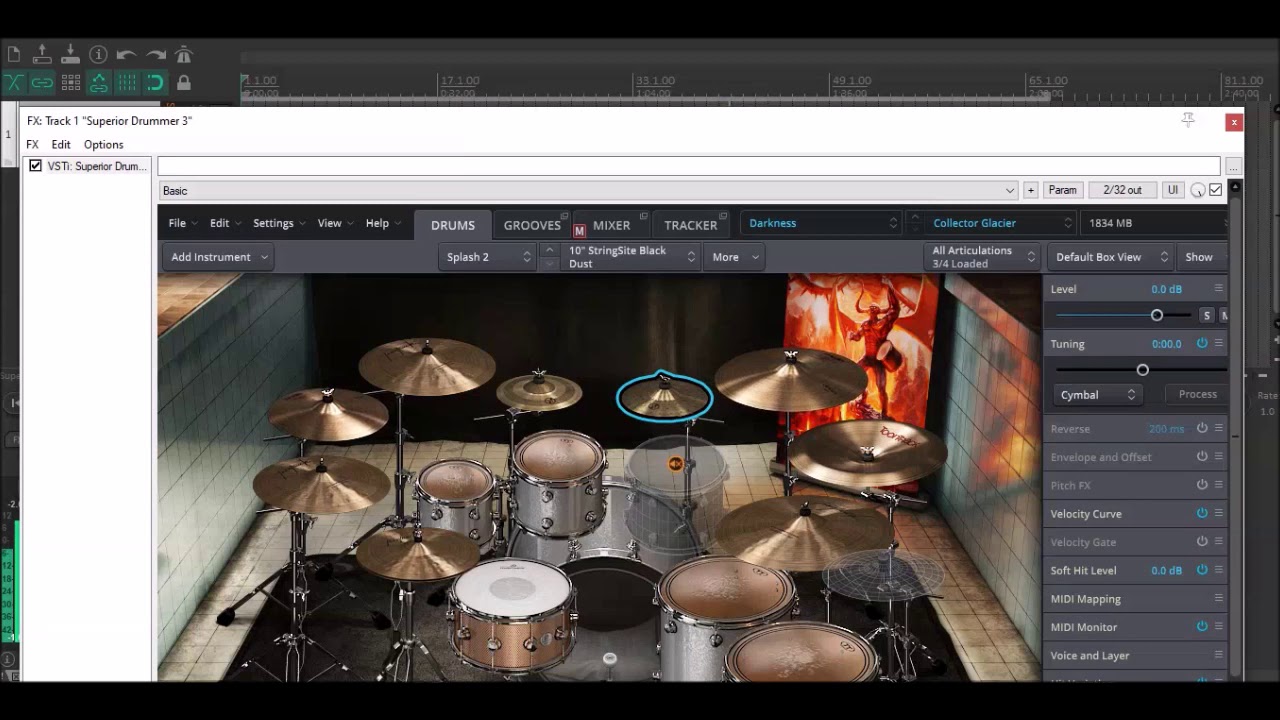Toggle item grouping chain-link icon
This screenshot has width=1280, height=720.
(42, 83)
